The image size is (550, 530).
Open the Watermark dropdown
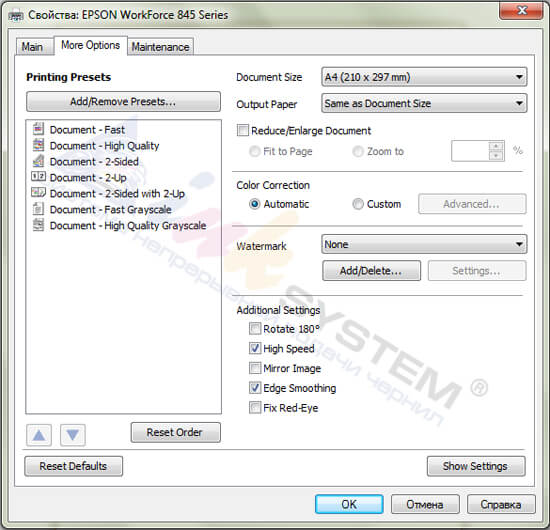coord(424,244)
